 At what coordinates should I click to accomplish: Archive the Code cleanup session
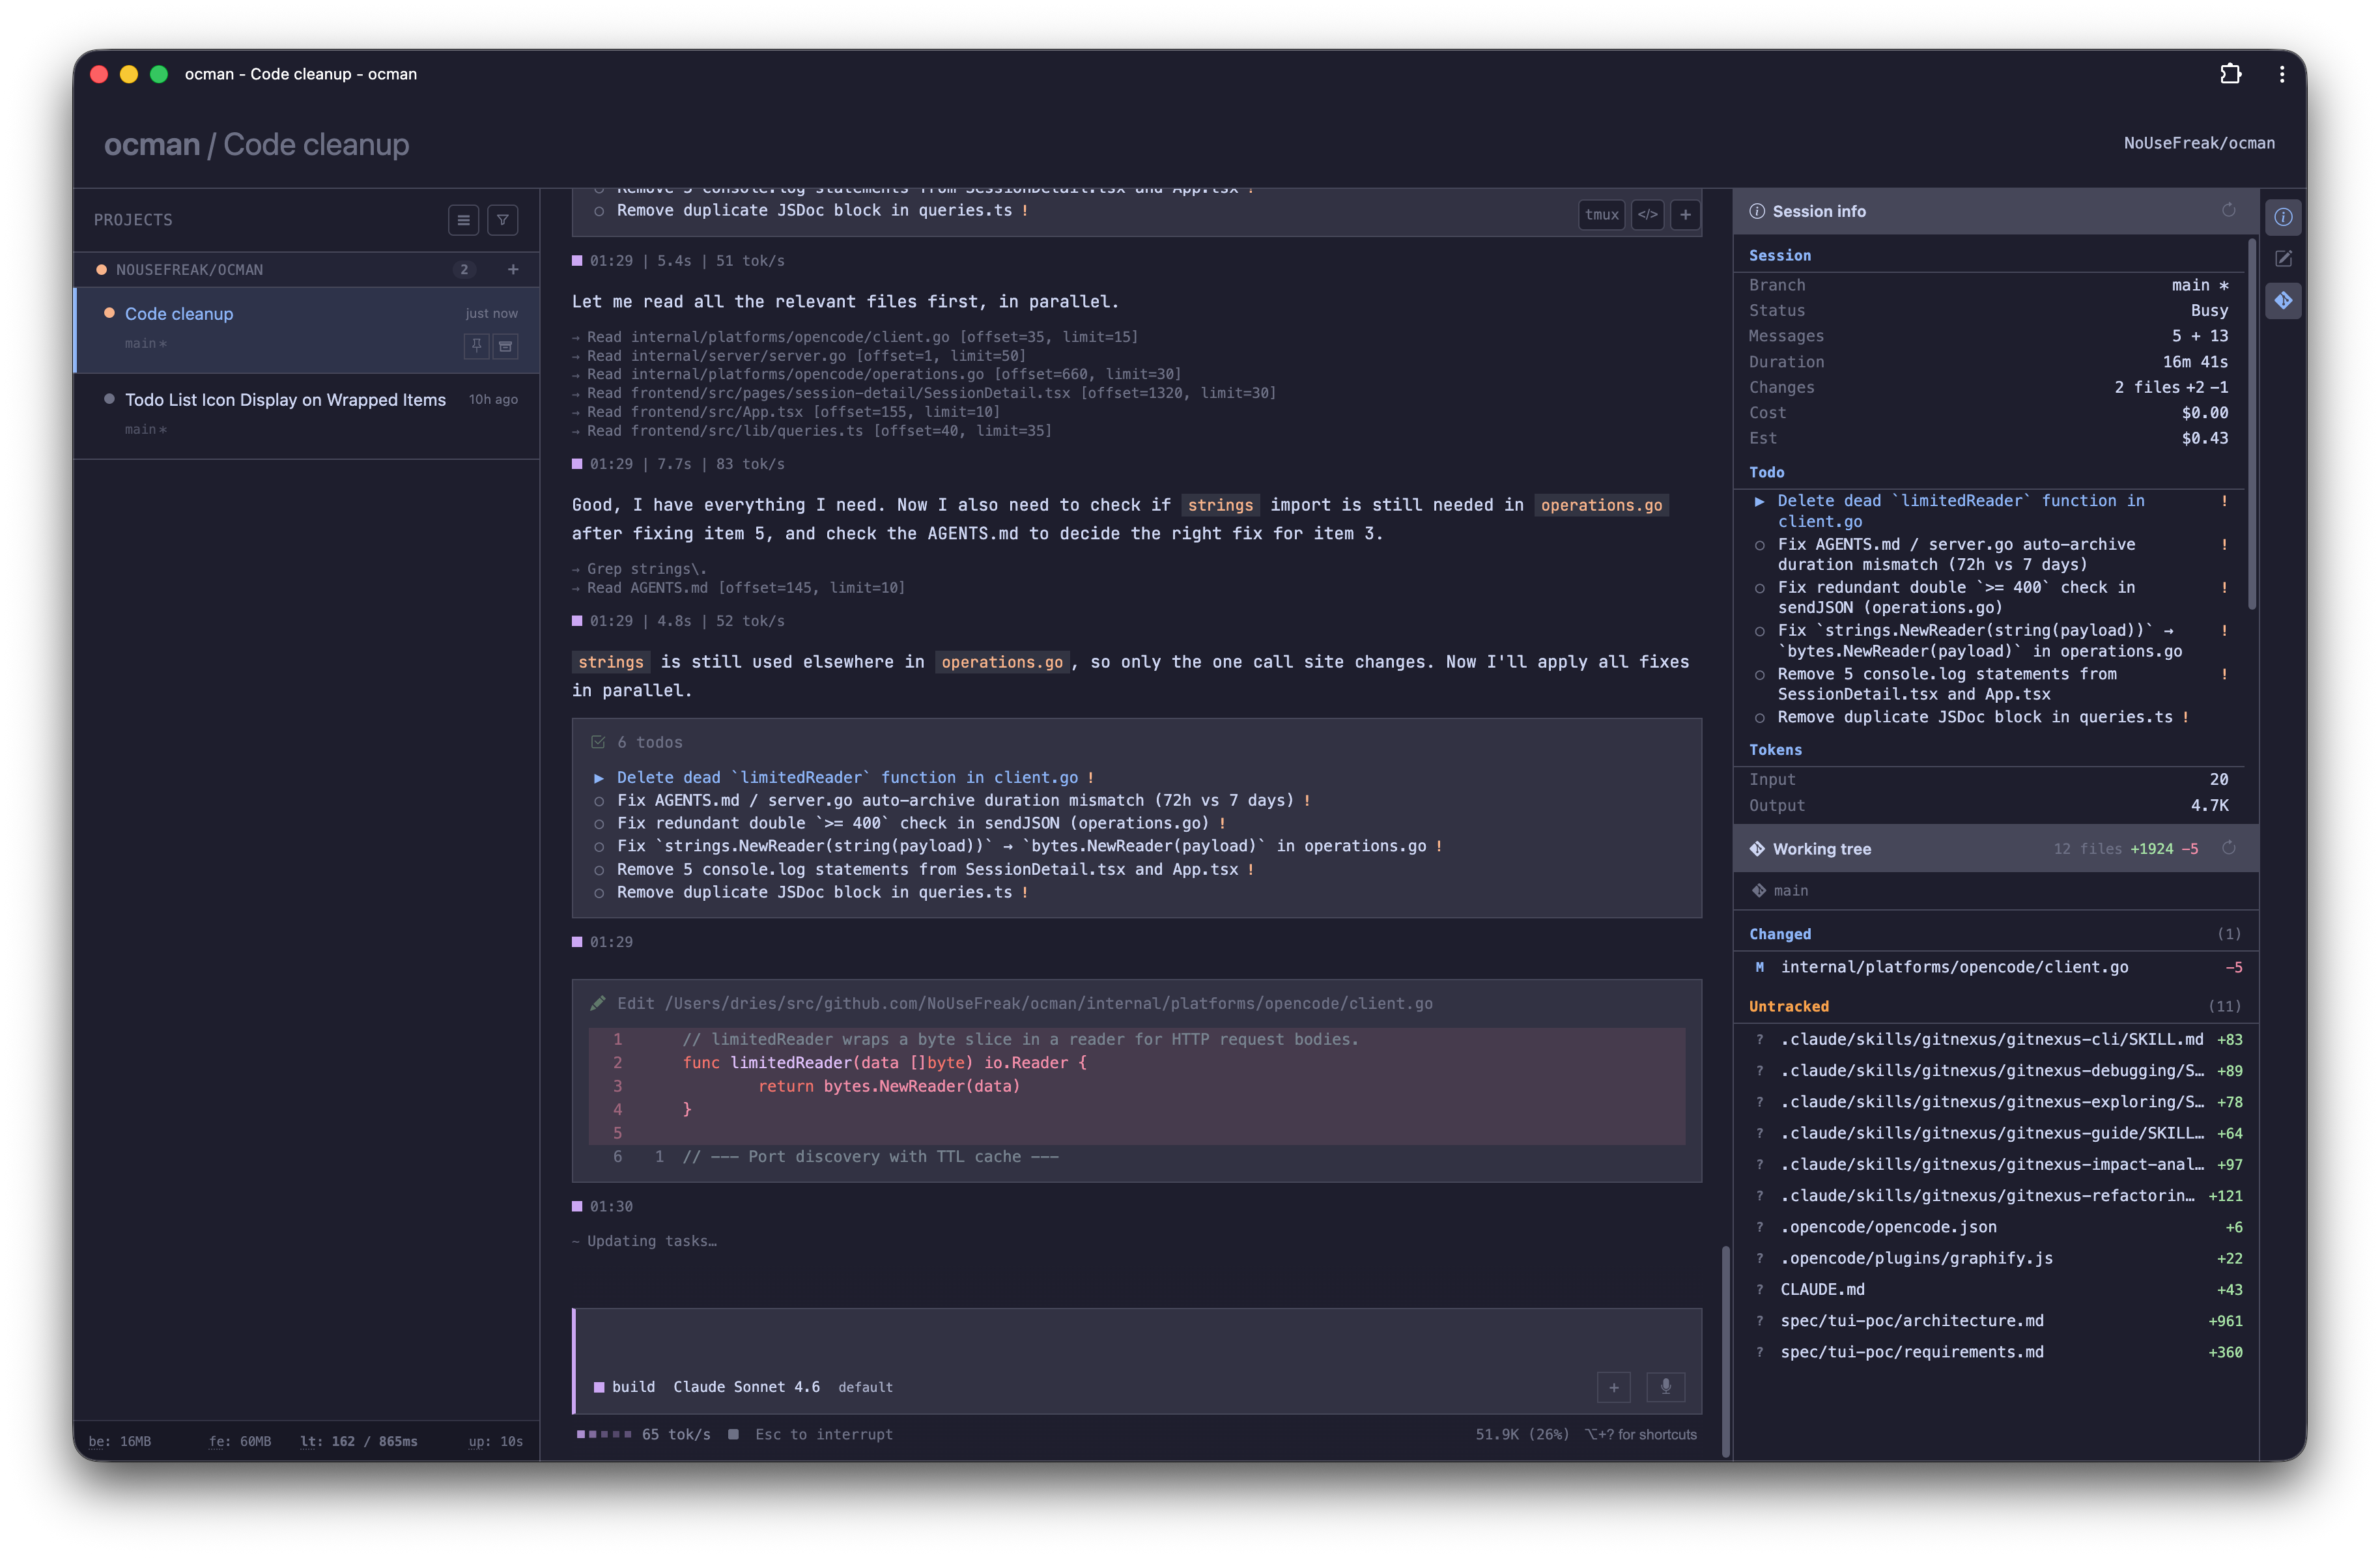pos(506,345)
